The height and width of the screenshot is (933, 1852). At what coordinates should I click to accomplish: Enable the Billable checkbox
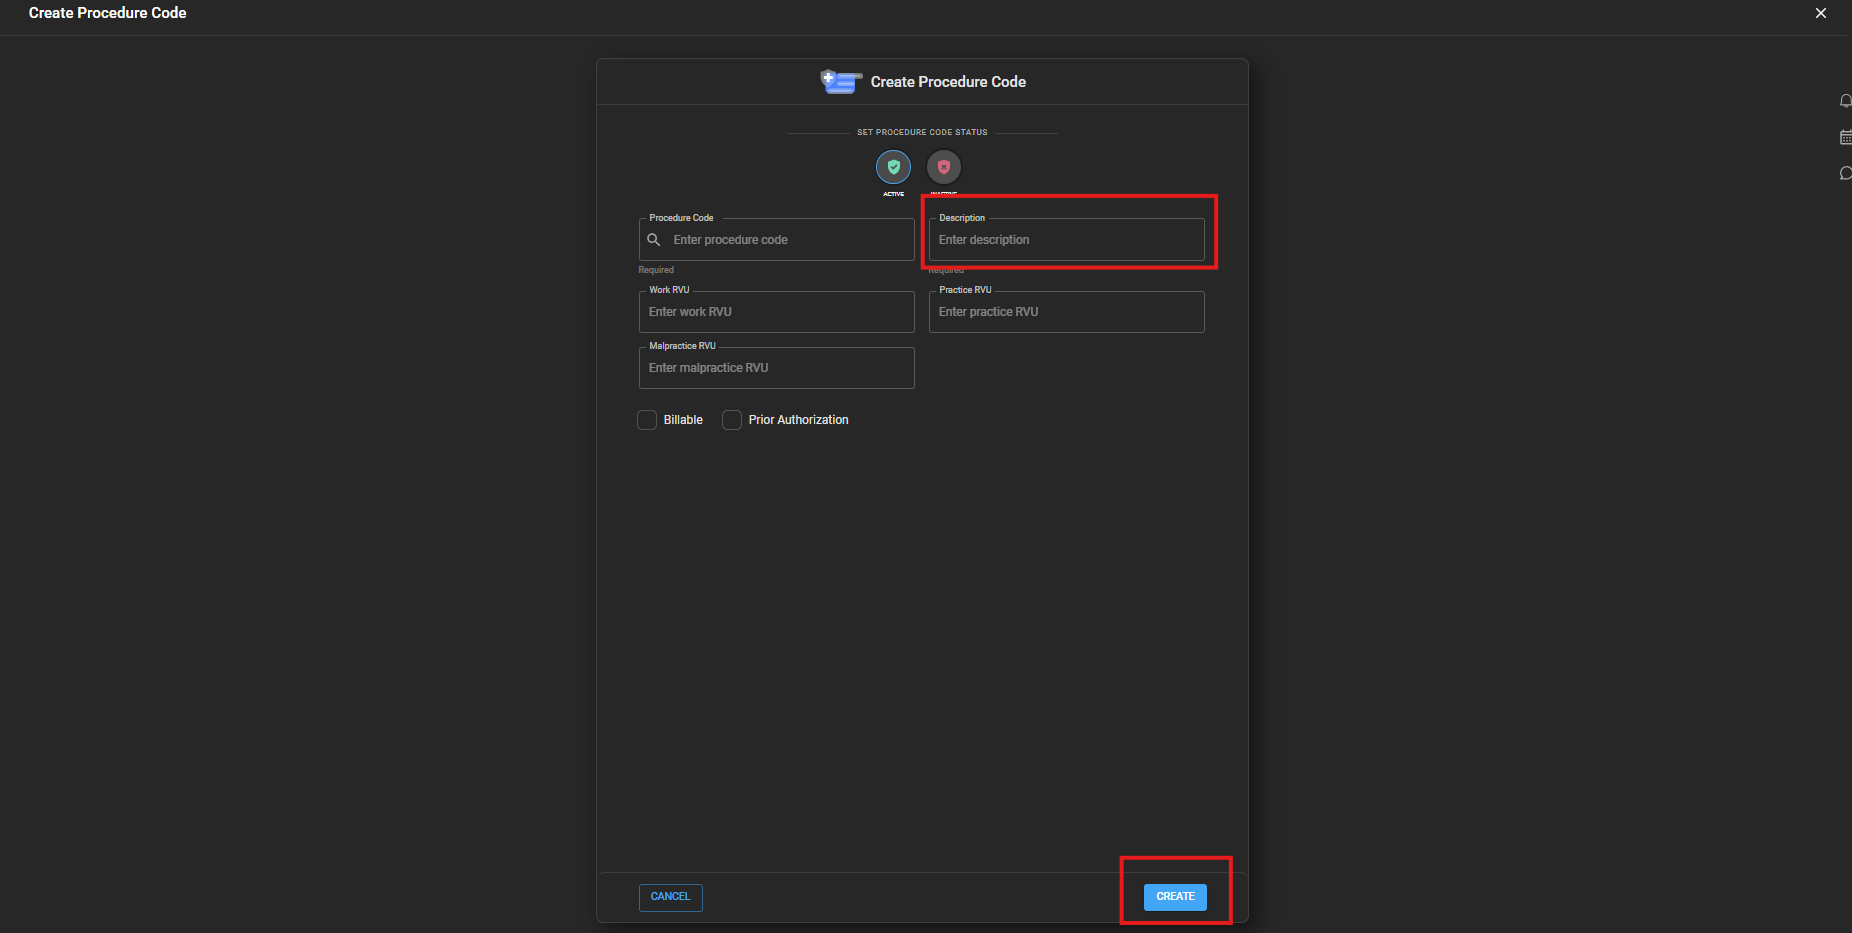(647, 420)
